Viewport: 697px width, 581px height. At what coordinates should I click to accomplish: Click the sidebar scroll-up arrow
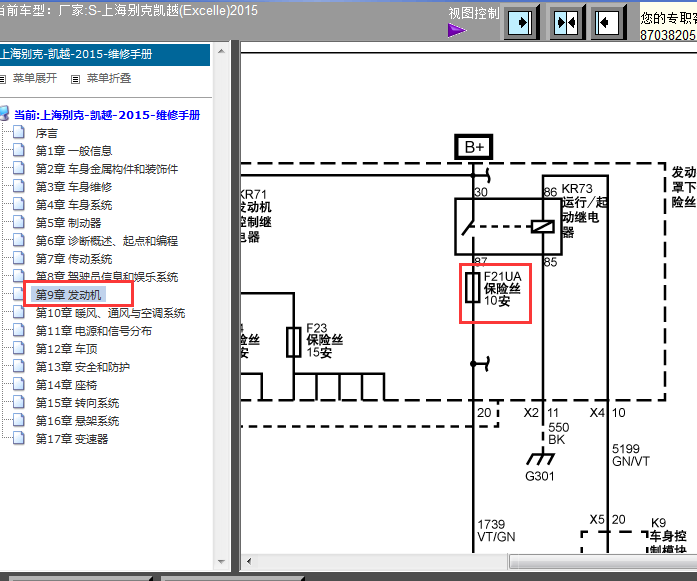pyautogui.click(x=221, y=52)
